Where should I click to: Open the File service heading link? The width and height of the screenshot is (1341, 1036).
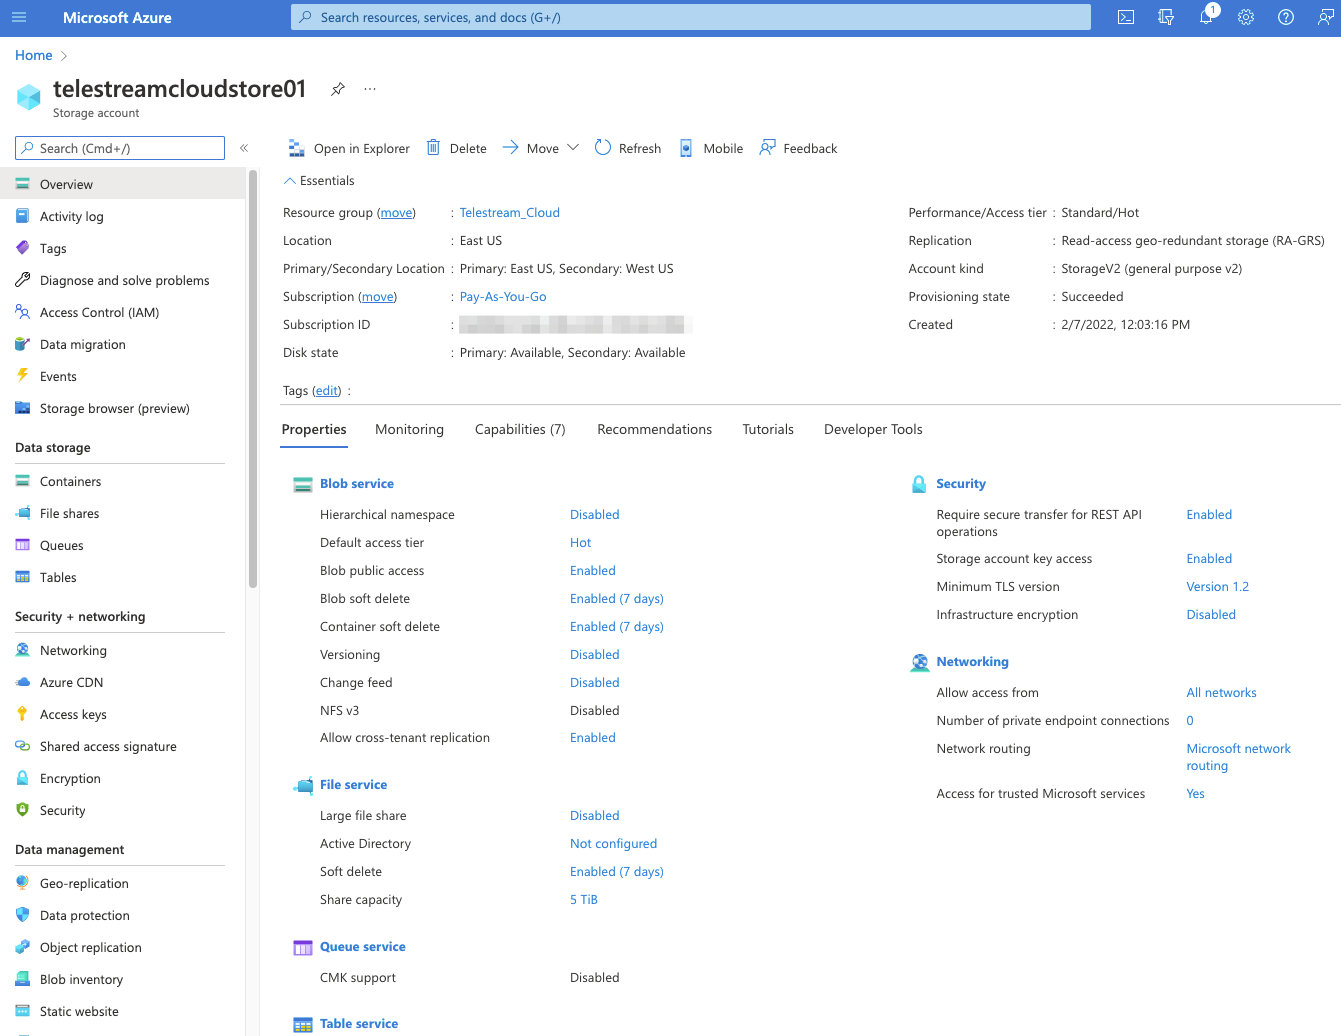coord(353,784)
